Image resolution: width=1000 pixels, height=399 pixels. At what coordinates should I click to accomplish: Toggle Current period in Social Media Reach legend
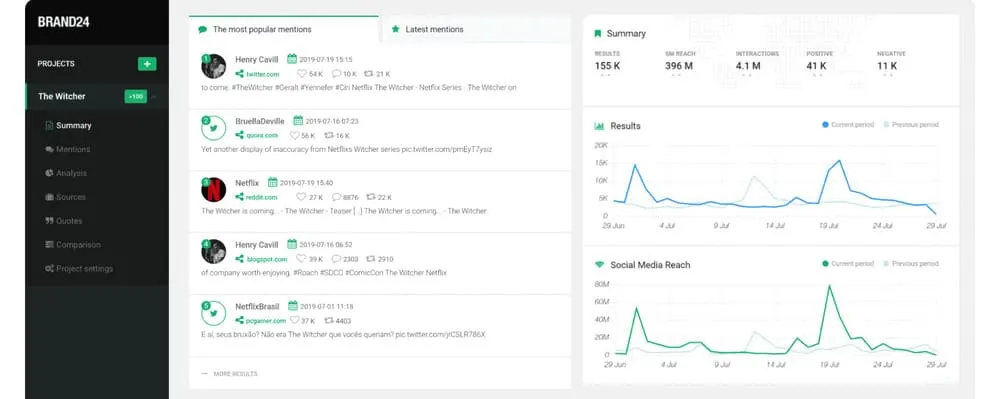pyautogui.click(x=848, y=264)
